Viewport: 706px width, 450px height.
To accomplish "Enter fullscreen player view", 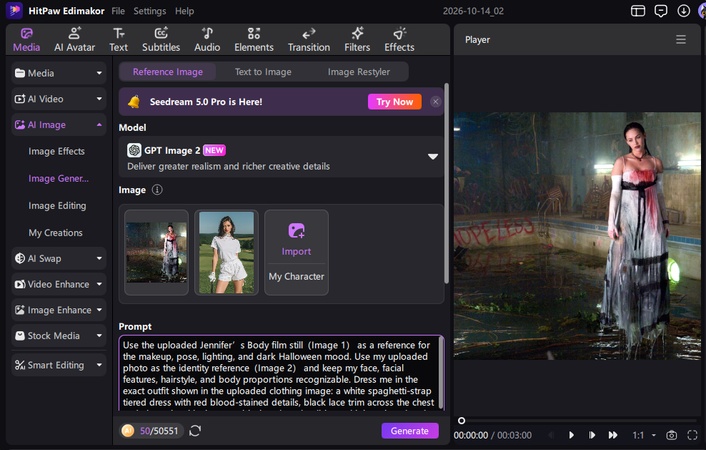I will click(x=692, y=435).
